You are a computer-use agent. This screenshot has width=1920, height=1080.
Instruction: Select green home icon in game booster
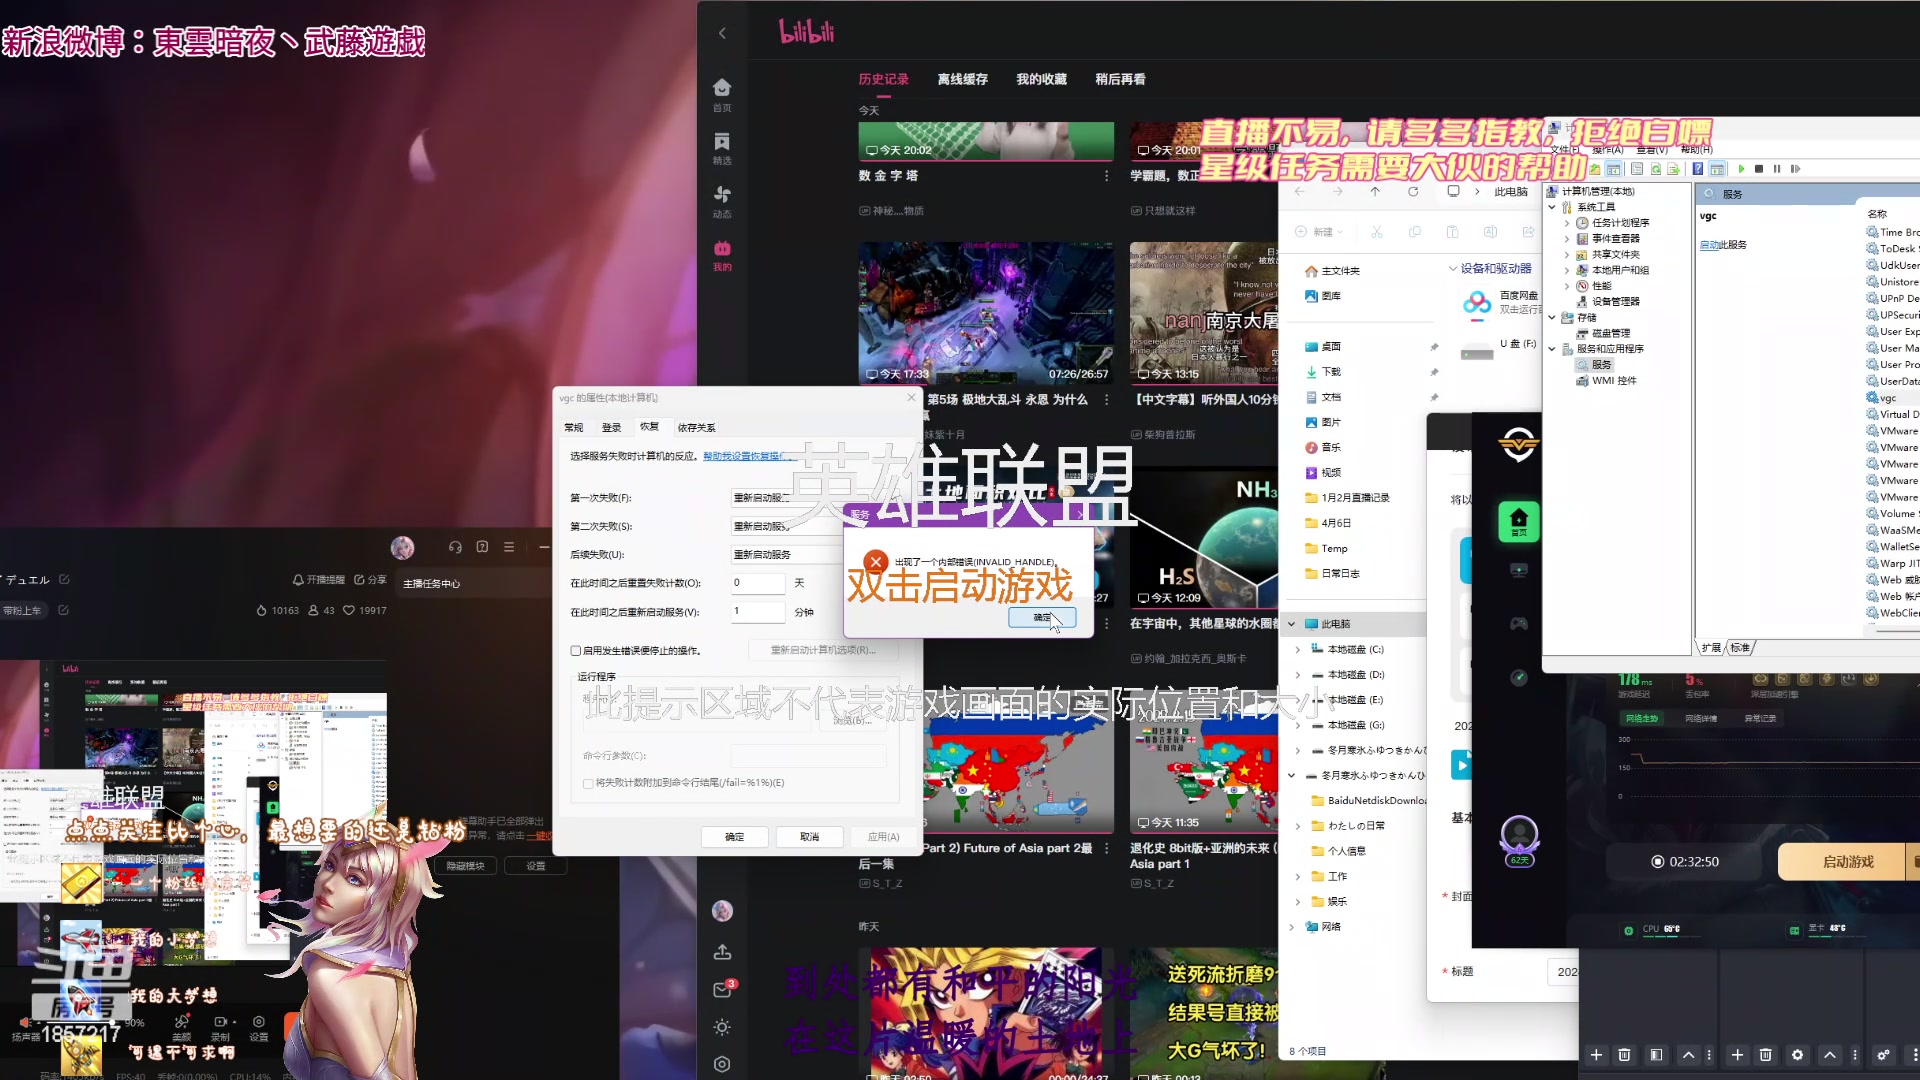pyautogui.click(x=1518, y=522)
